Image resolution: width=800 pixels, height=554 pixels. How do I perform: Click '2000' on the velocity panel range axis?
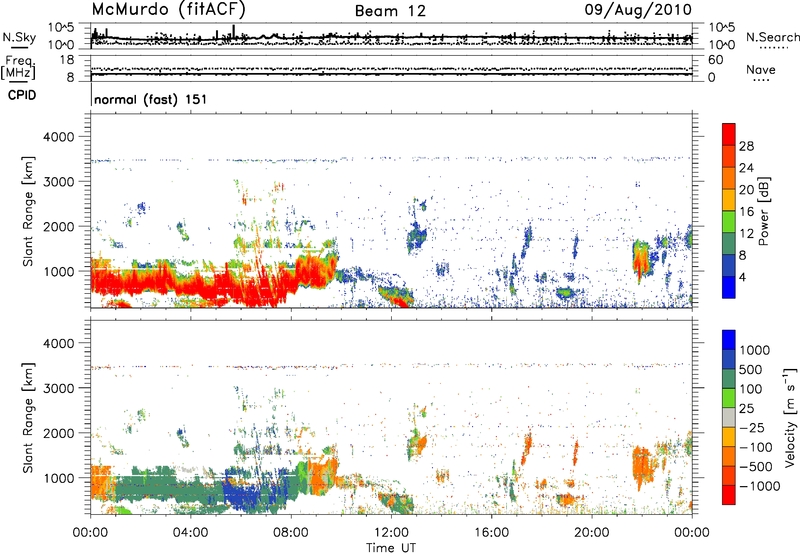(x=58, y=433)
